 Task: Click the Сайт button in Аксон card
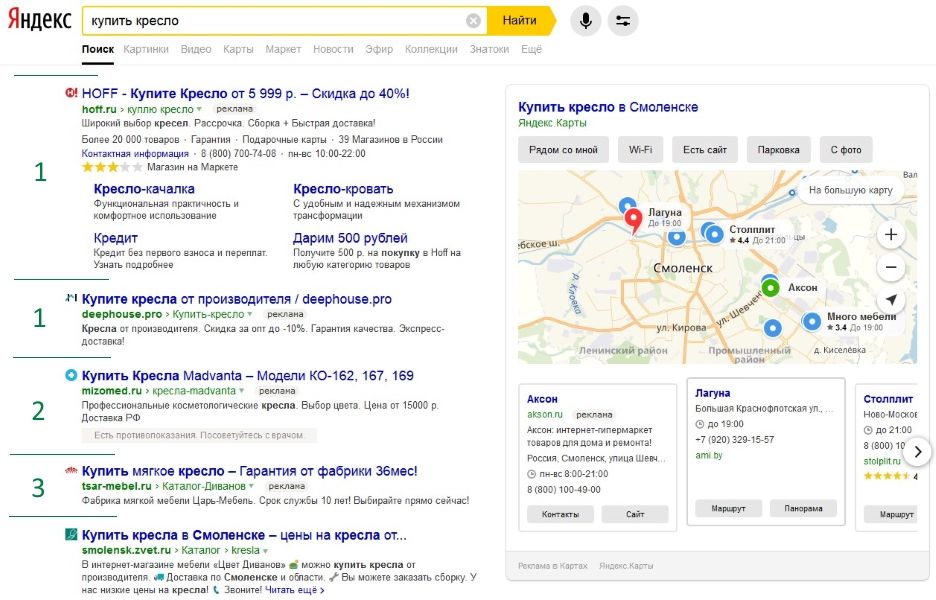coord(635,514)
